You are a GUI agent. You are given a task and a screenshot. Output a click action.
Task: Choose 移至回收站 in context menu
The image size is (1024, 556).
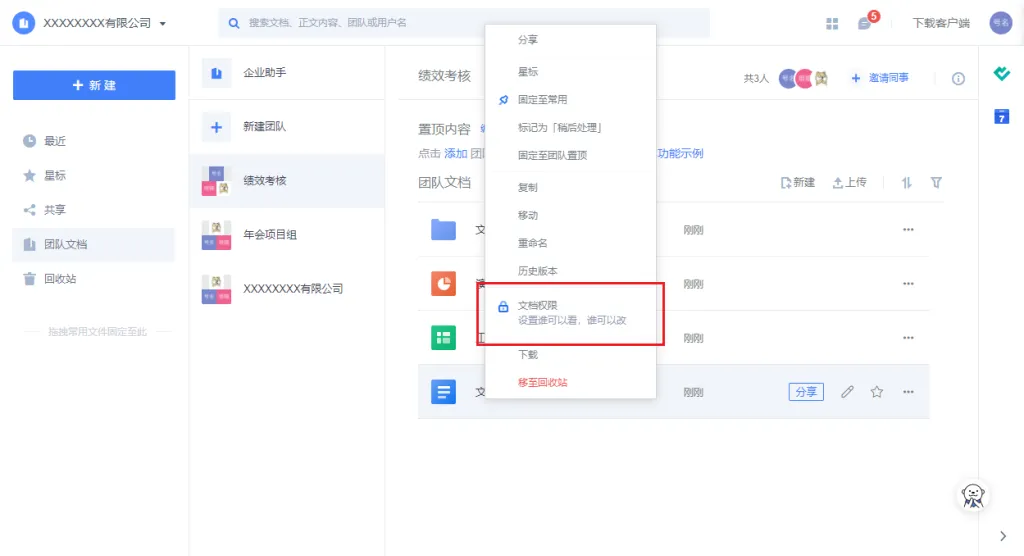pos(570,383)
